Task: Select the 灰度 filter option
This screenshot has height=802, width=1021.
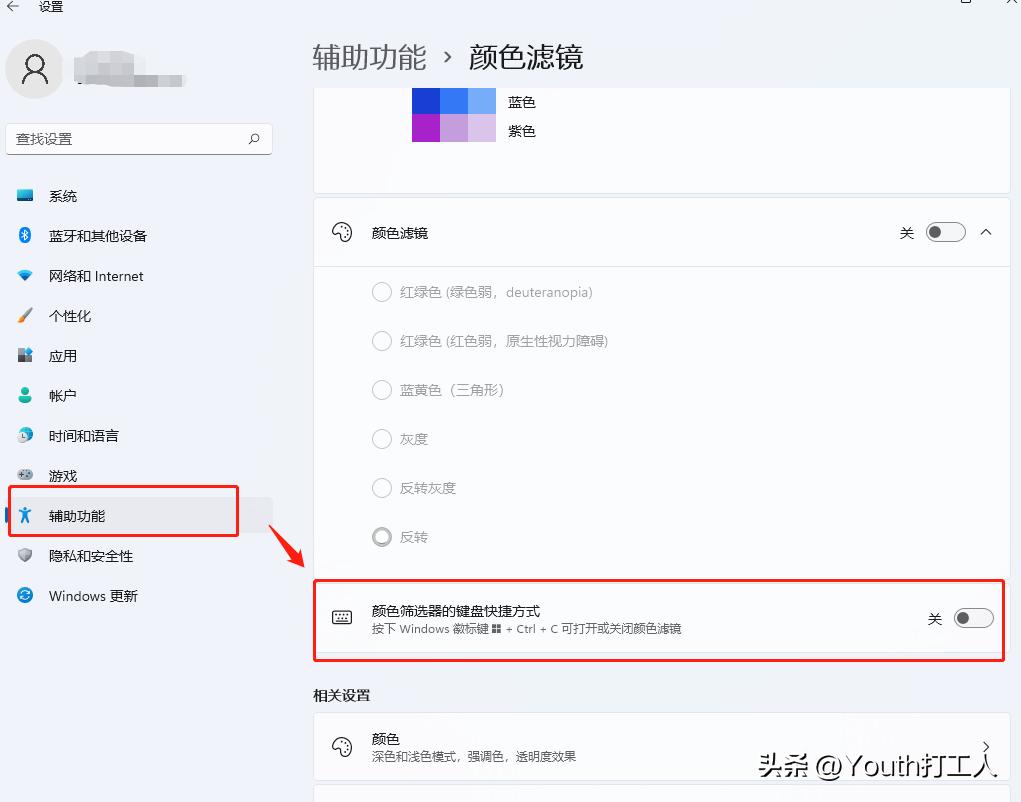Action: pos(381,439)
